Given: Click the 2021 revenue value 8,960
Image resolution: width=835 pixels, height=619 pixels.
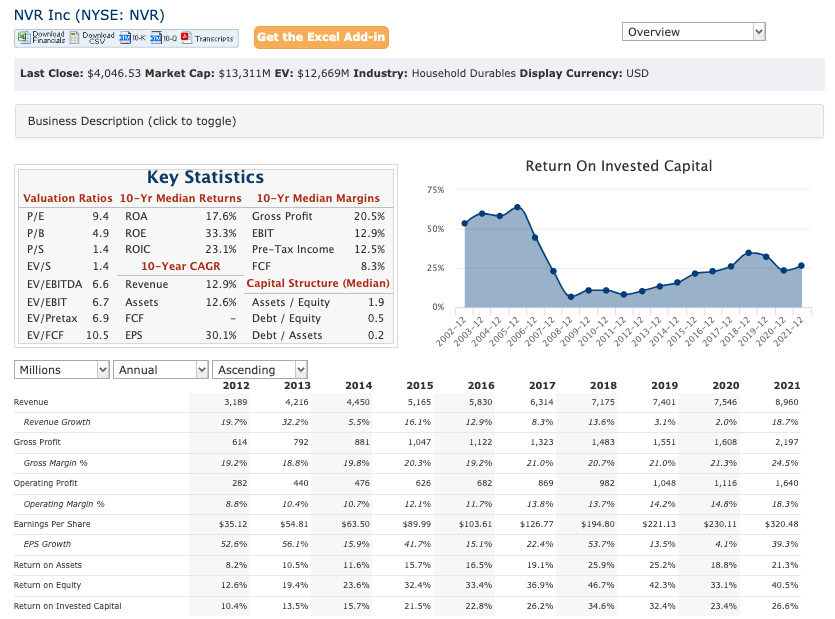Looking at the screenshot, I should (x=787, y=402).
